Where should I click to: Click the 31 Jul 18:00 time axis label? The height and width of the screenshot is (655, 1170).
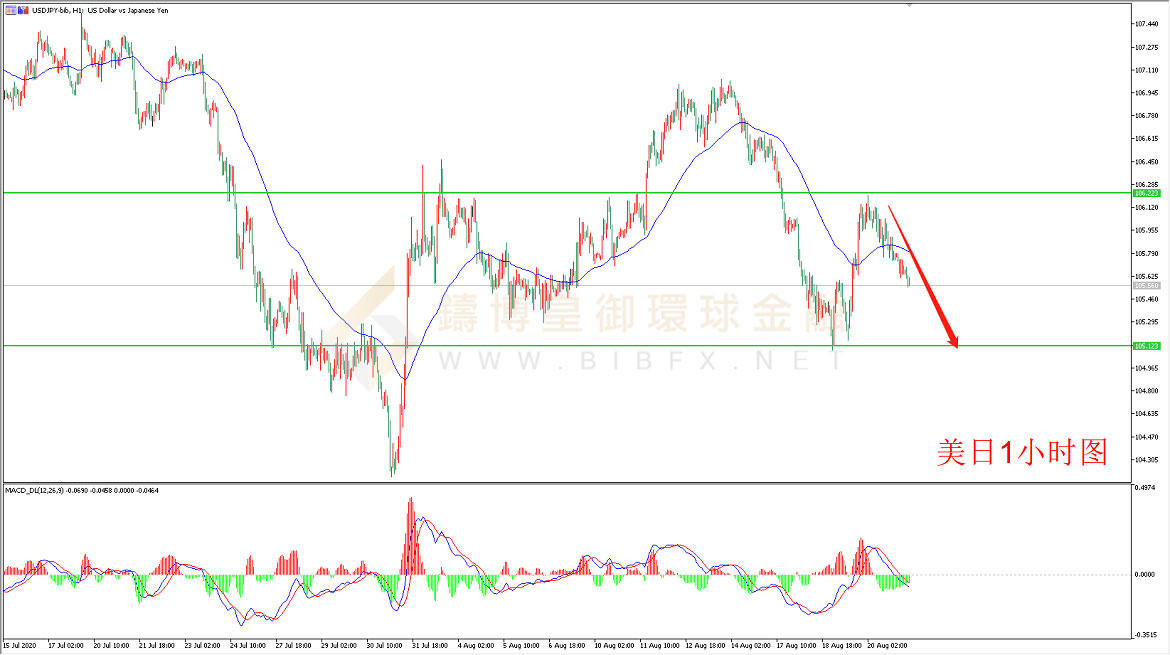point(427,646)
